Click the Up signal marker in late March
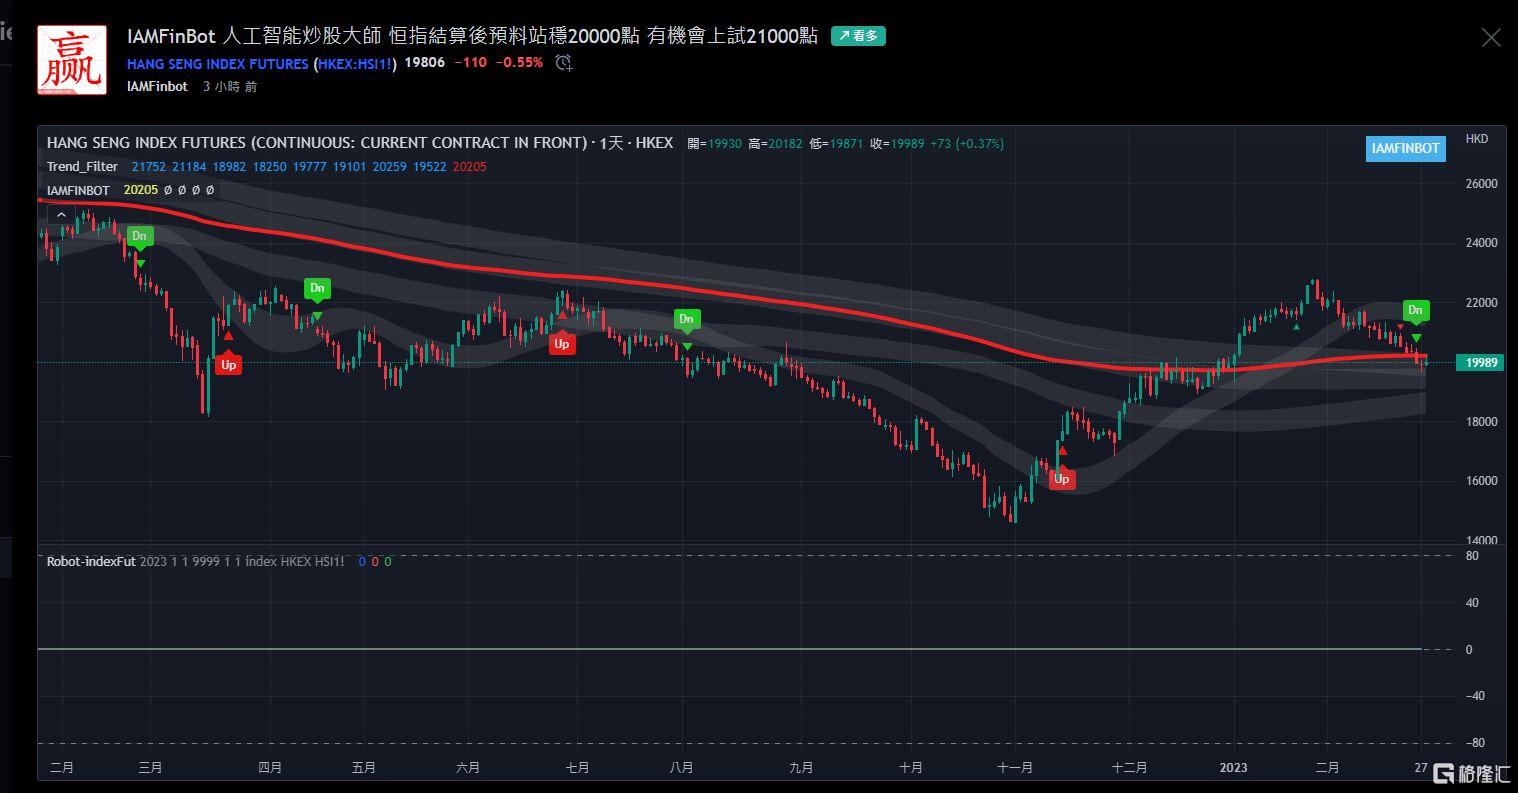The image size is (1518, 793). (228, 365)
